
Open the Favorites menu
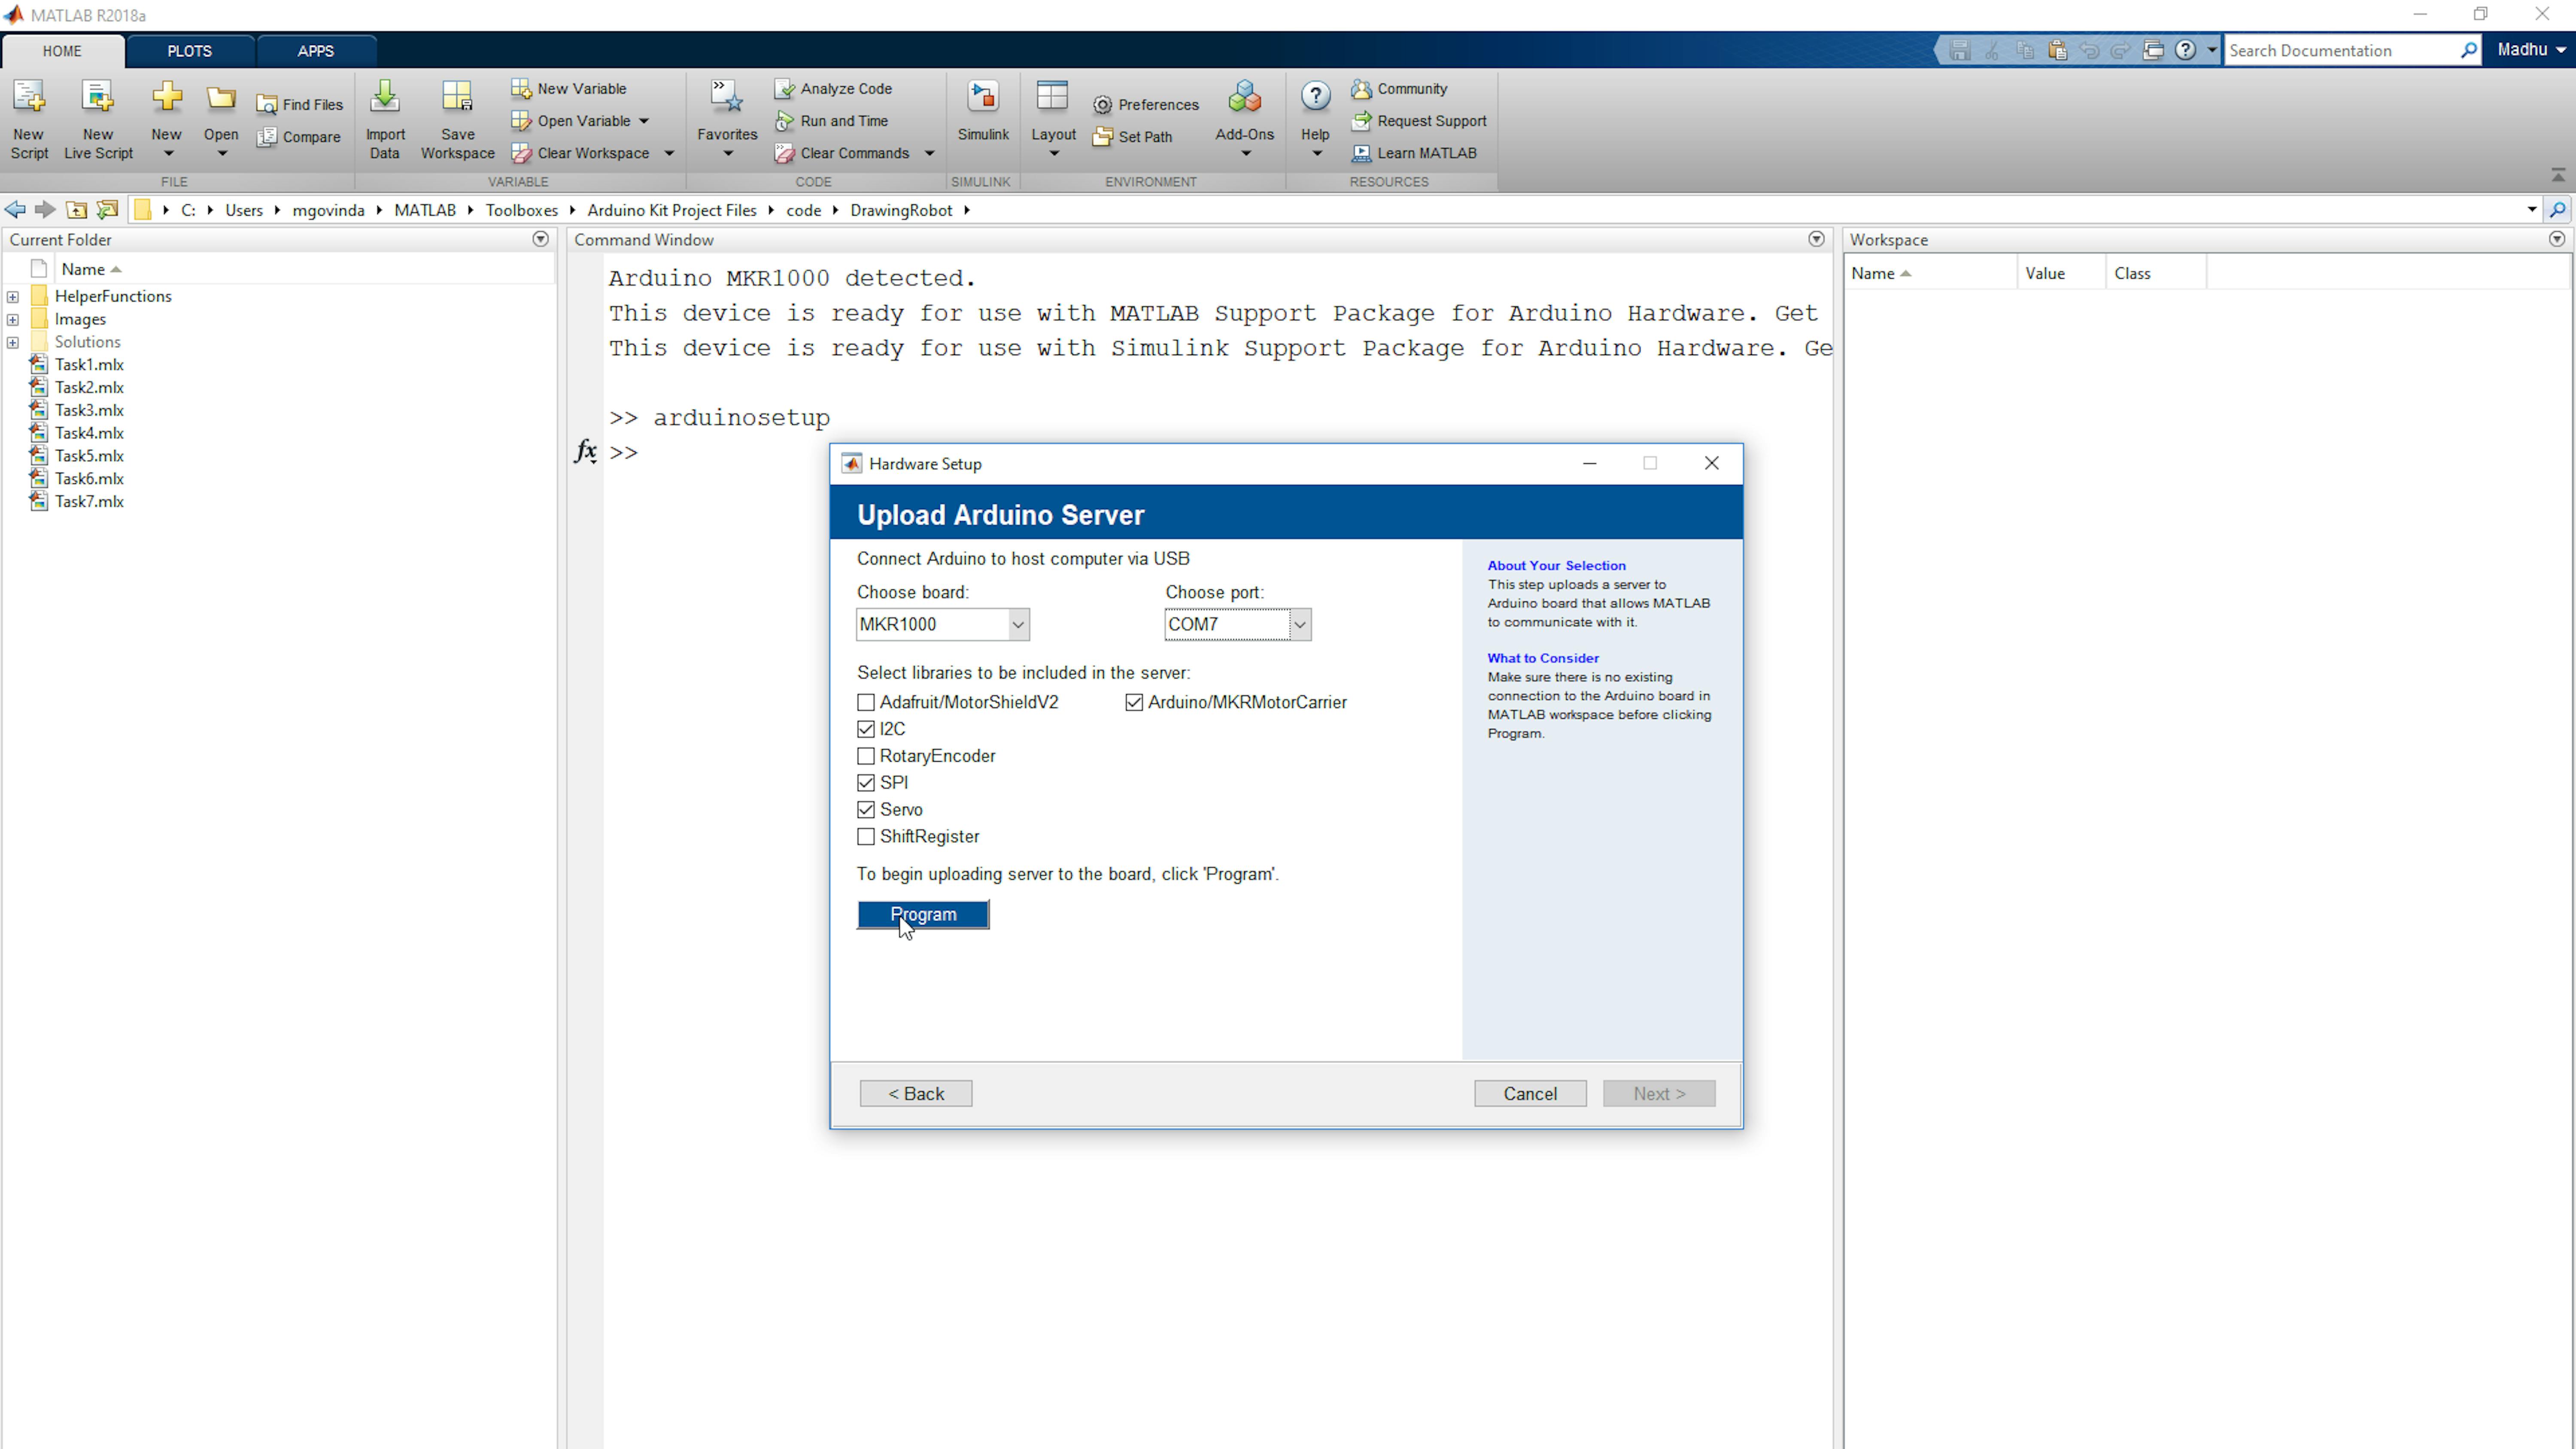tap(727, 118)
